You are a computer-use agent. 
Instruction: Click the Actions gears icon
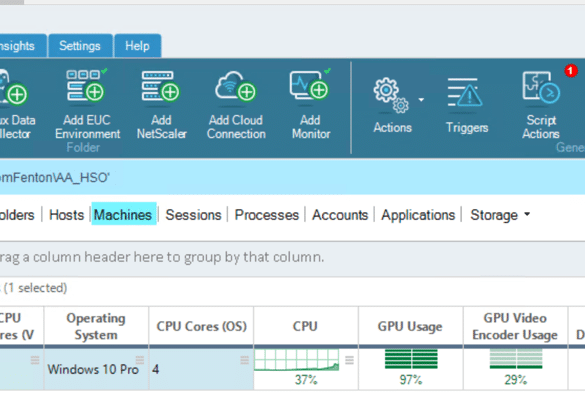tap(391, 95)
